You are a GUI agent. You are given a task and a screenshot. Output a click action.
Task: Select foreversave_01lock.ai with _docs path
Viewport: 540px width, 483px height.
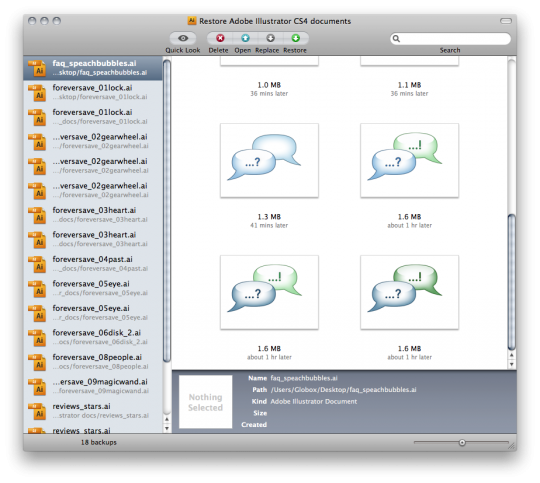(93, 117)
